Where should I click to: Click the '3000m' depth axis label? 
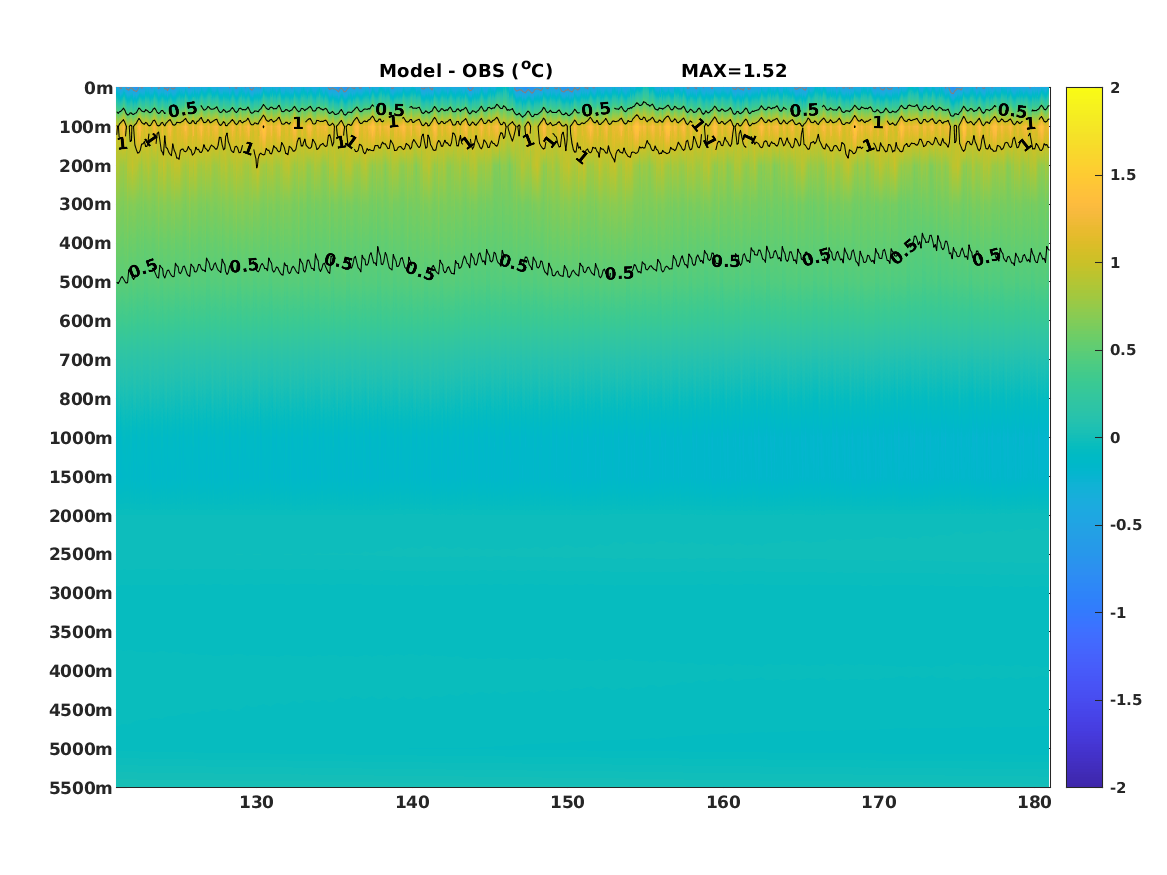coord(81,593)
